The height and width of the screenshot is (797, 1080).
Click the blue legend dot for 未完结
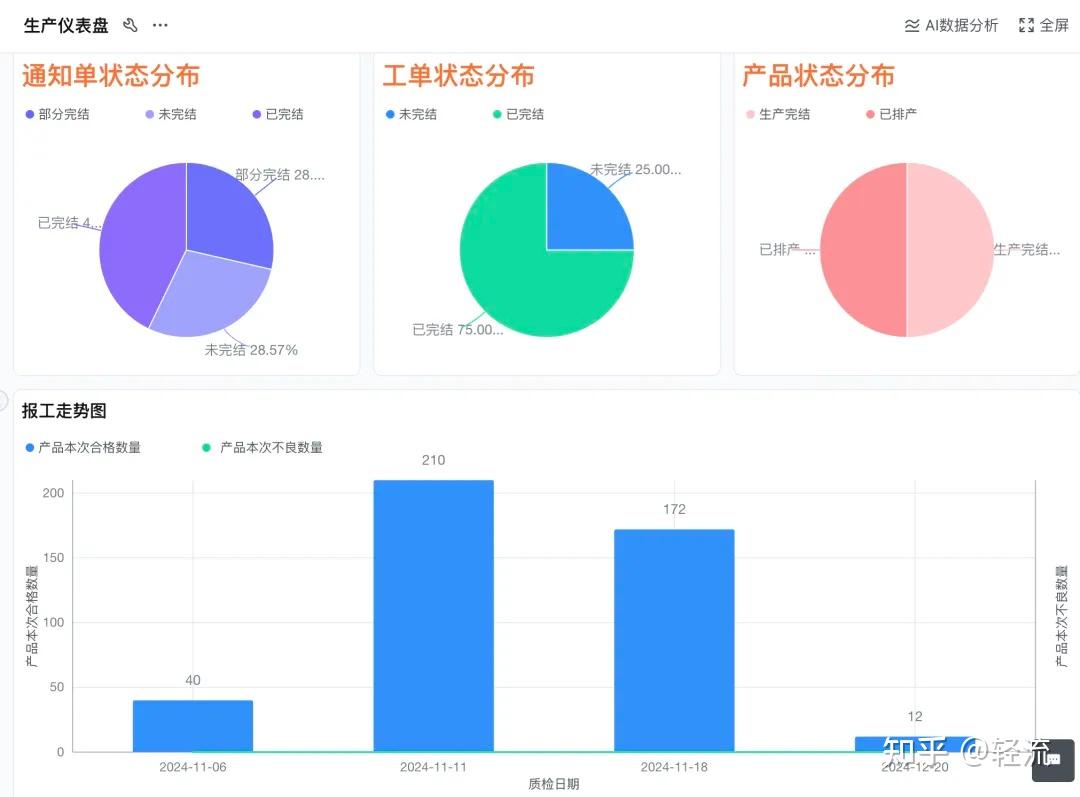coord(391,113)
